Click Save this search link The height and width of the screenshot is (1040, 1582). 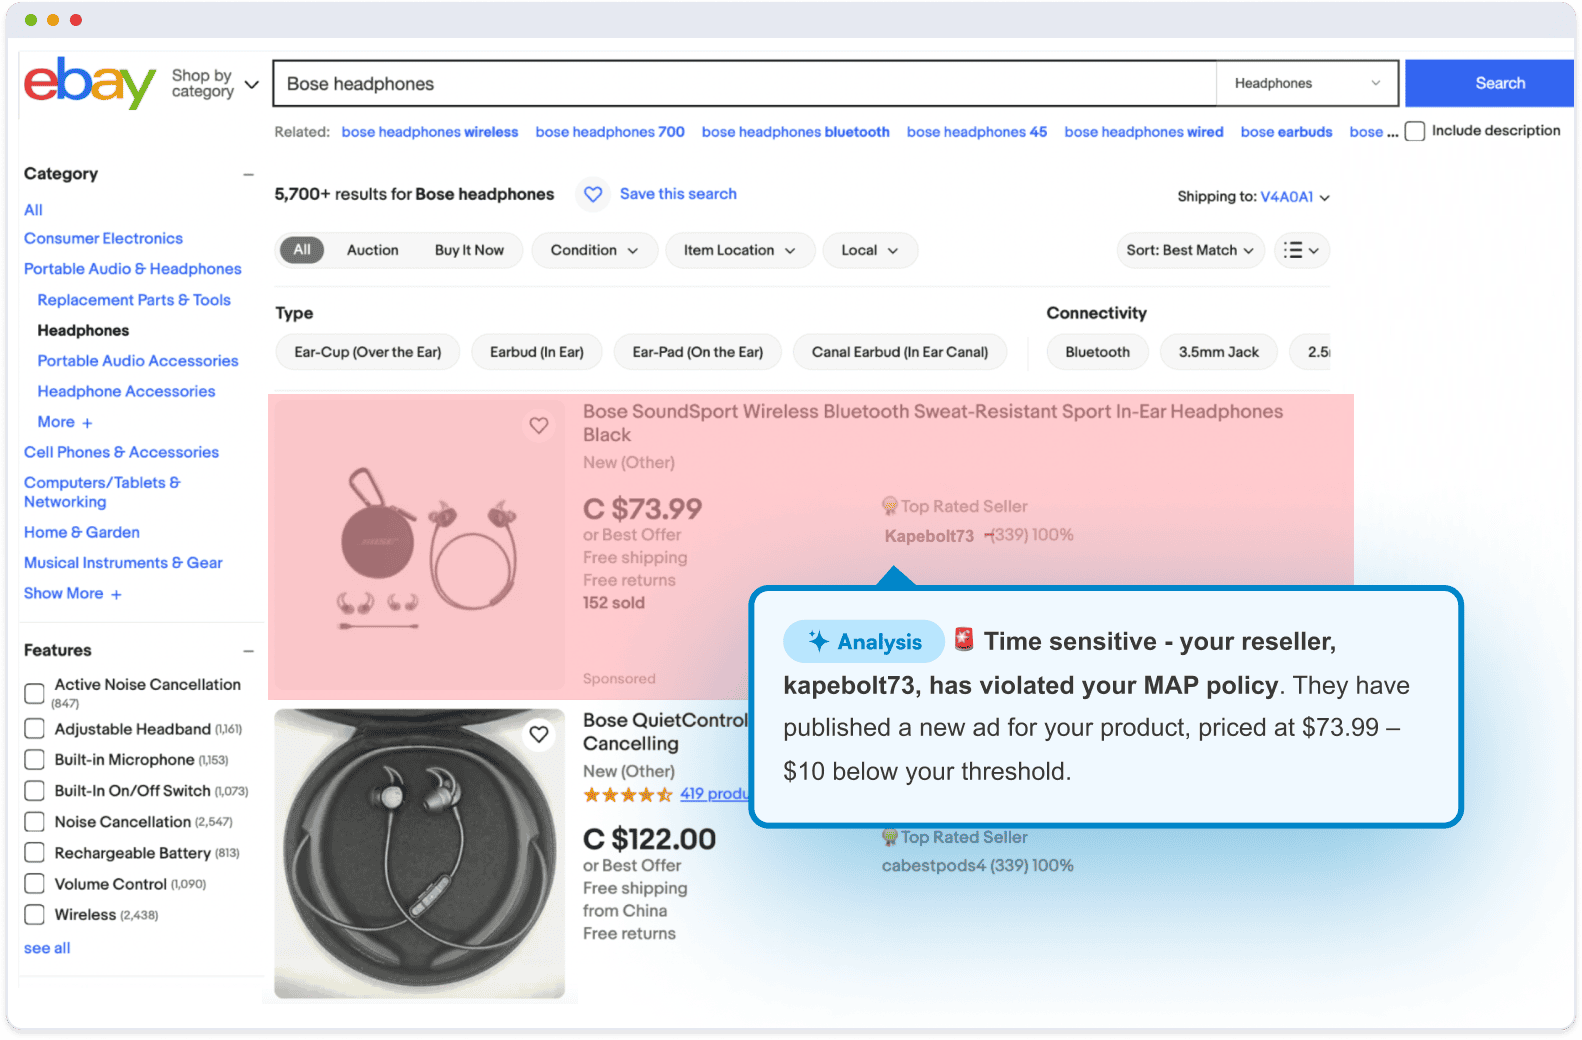[x=678, y=194]
